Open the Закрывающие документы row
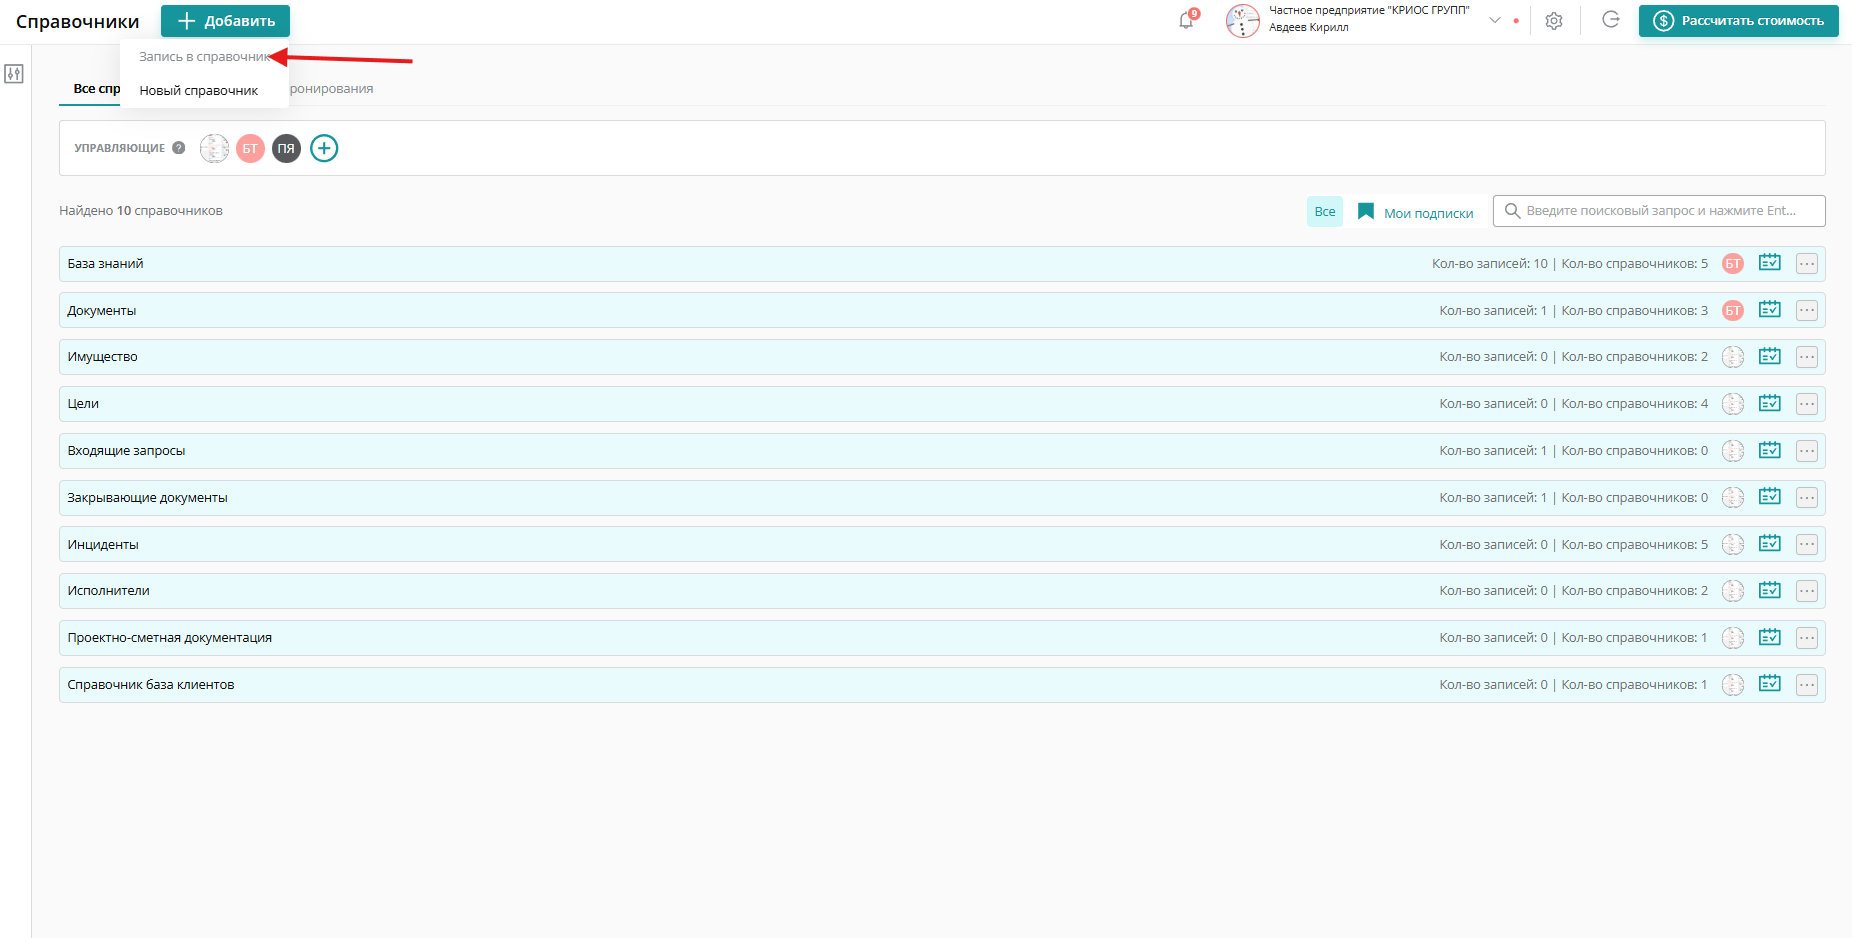This screenshot has width=1852, height=938. click(942, 498)
